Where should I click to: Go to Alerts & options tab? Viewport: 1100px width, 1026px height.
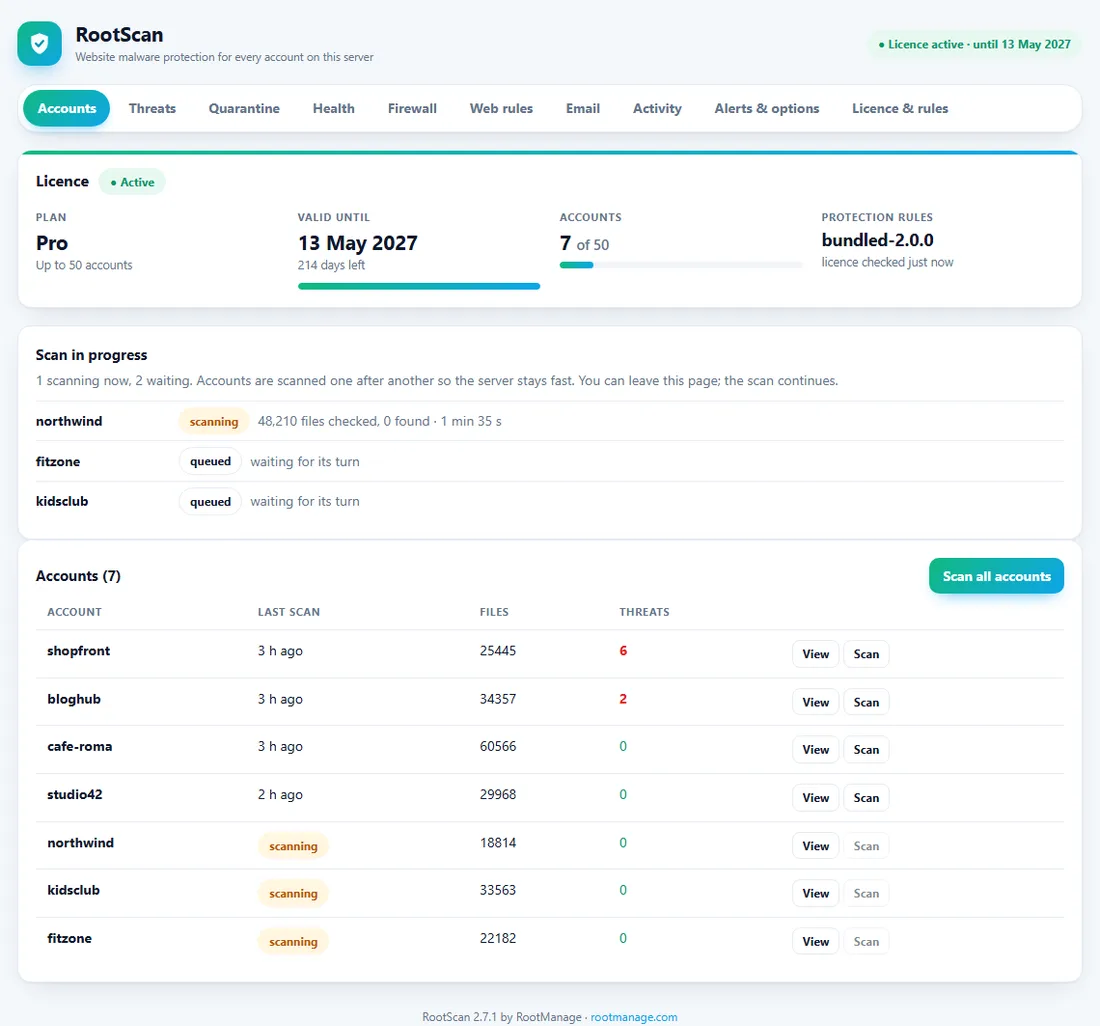pyautogui.click(x=767, y=109)
